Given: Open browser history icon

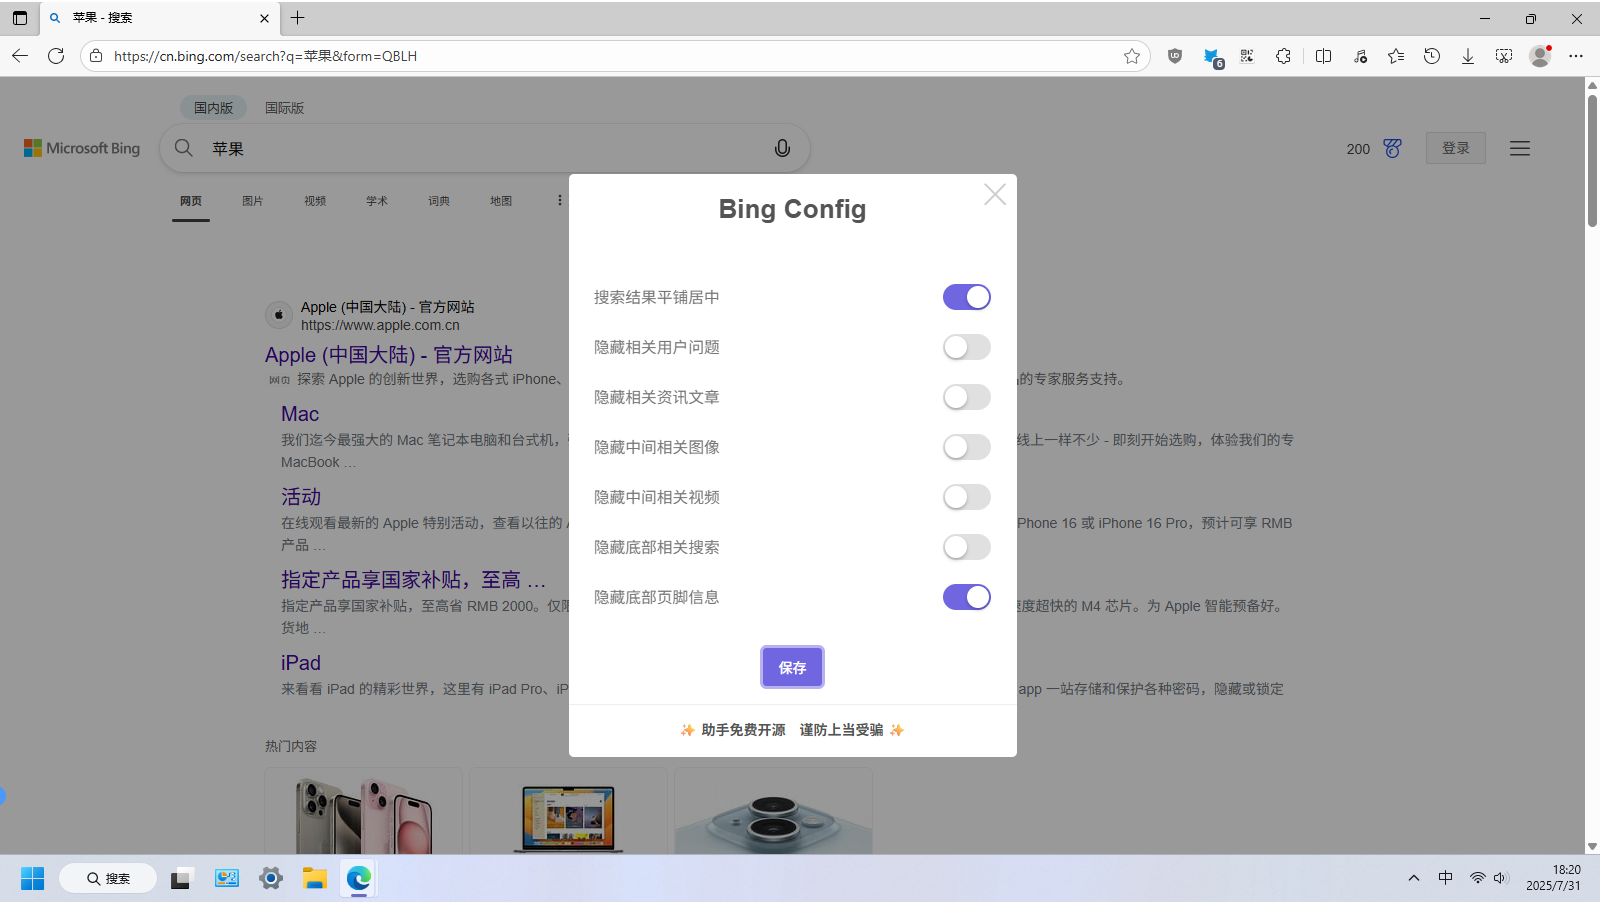Looking at the screenshot, I should click(x=1431, y=56).
